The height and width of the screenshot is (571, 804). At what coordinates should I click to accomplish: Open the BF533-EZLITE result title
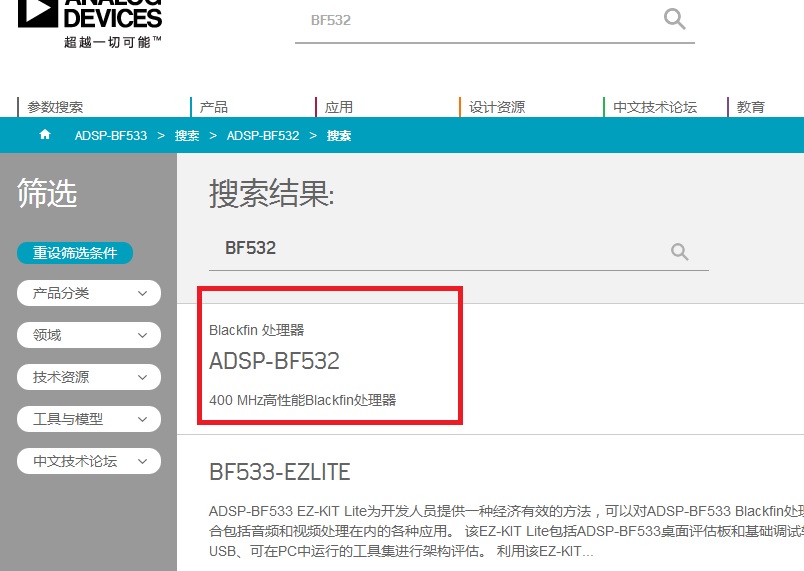[279, 472]
